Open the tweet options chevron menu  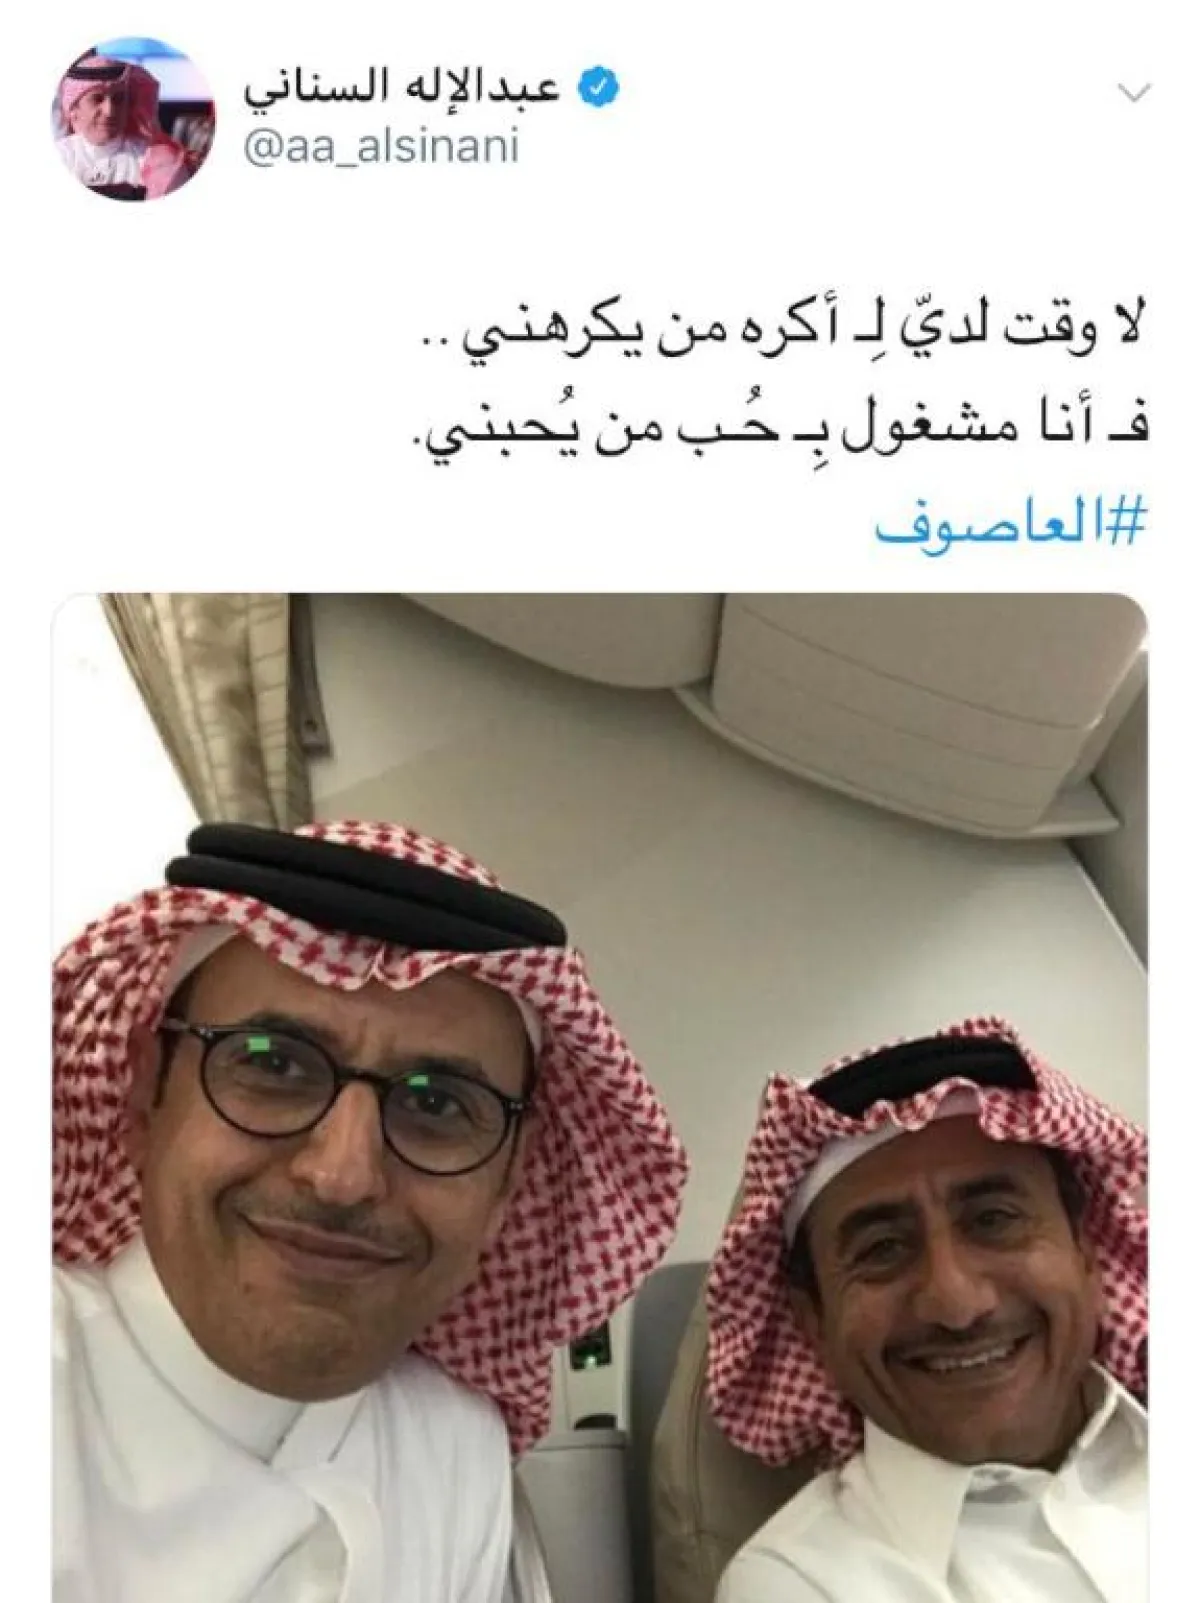point(1134,93)
